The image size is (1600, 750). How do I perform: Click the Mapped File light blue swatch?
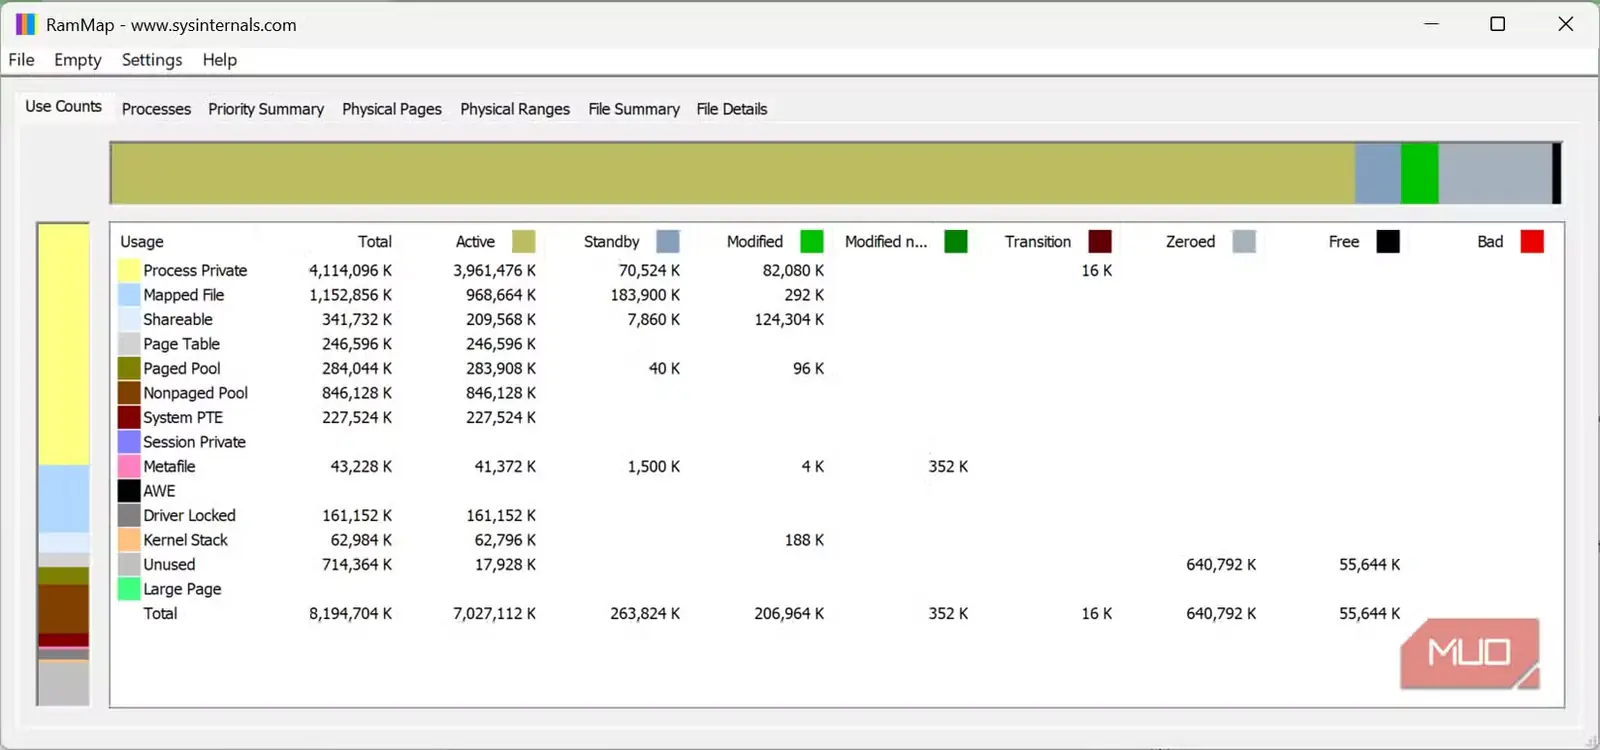pyautogui.click(x=129, y=295)
